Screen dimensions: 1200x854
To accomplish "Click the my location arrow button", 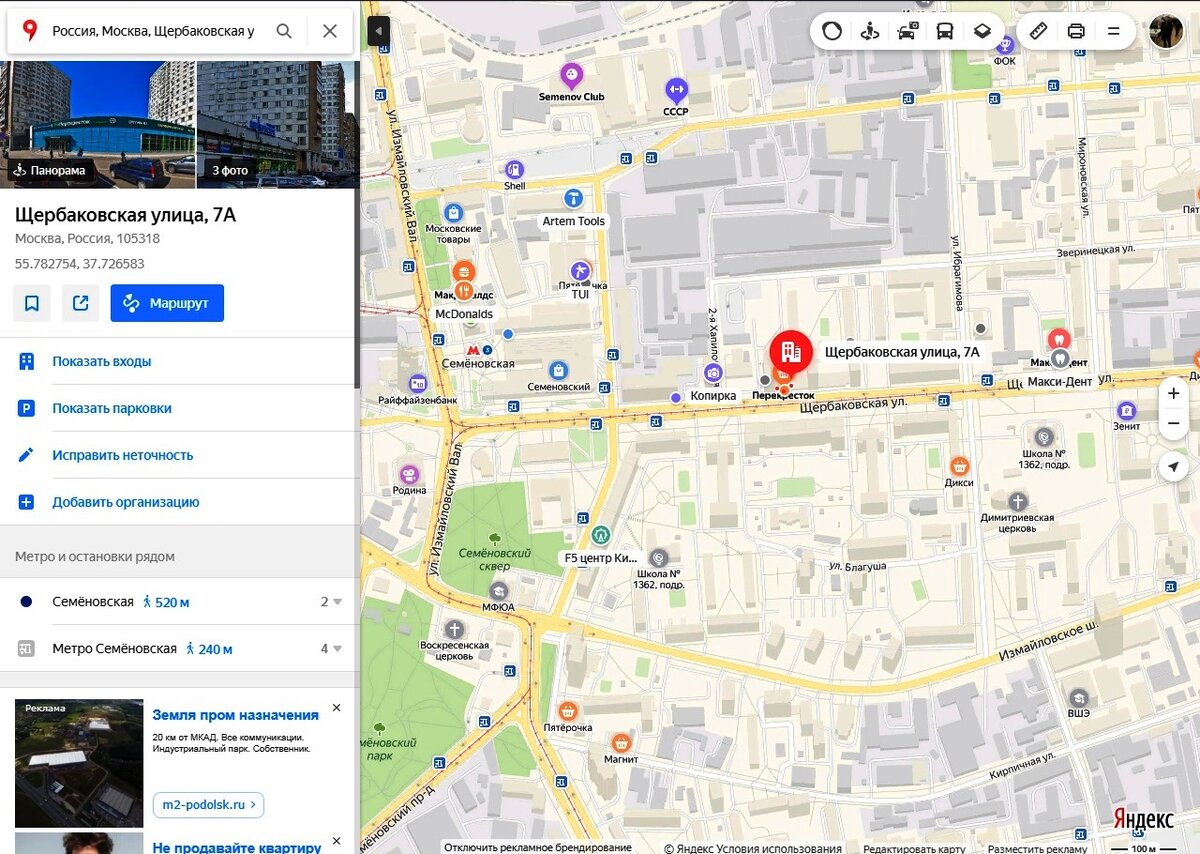I will click(x=1174, y=467).
